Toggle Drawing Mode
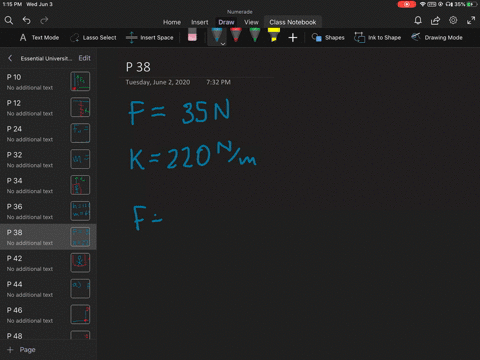The height and width of the screenshot is (360, 480). (x=437, y=37)
